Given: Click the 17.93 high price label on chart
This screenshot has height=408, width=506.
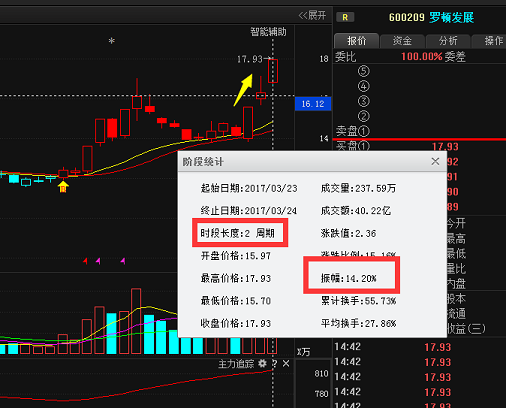Looking at the screenshot, I should pyautogui.click(x=250, y=59).
